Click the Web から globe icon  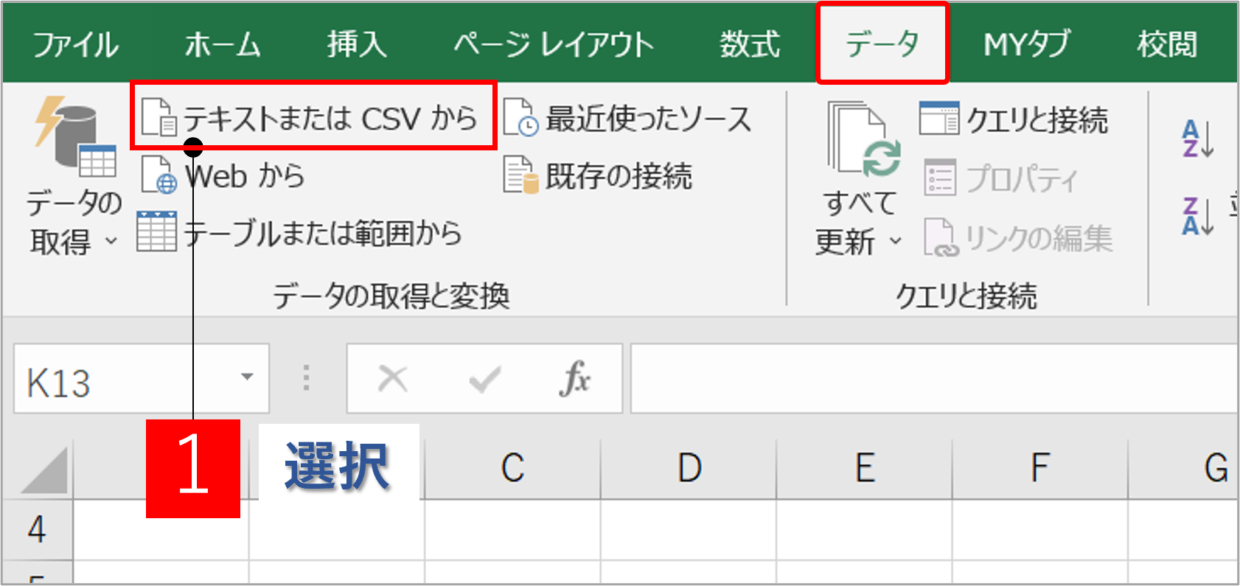[159, 176]
